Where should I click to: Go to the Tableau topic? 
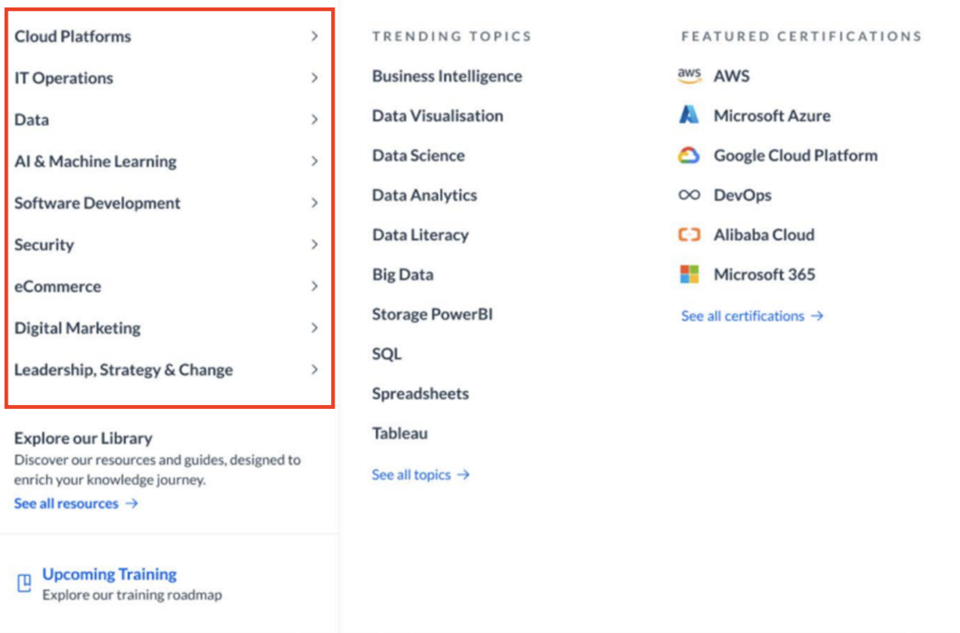400,433
